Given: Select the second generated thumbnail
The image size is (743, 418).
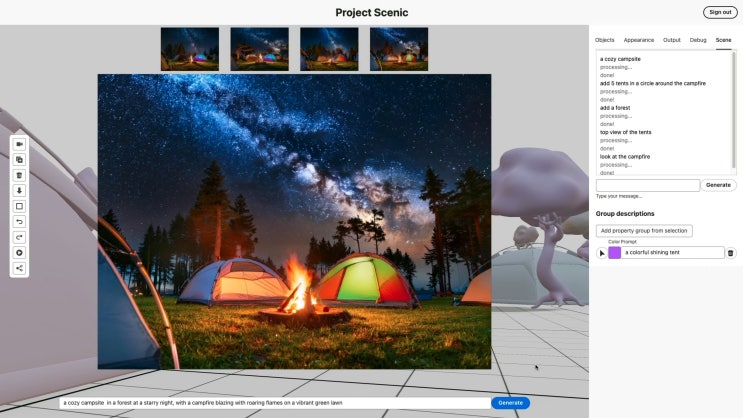Looking at the screenshot, I should (260, 49).
